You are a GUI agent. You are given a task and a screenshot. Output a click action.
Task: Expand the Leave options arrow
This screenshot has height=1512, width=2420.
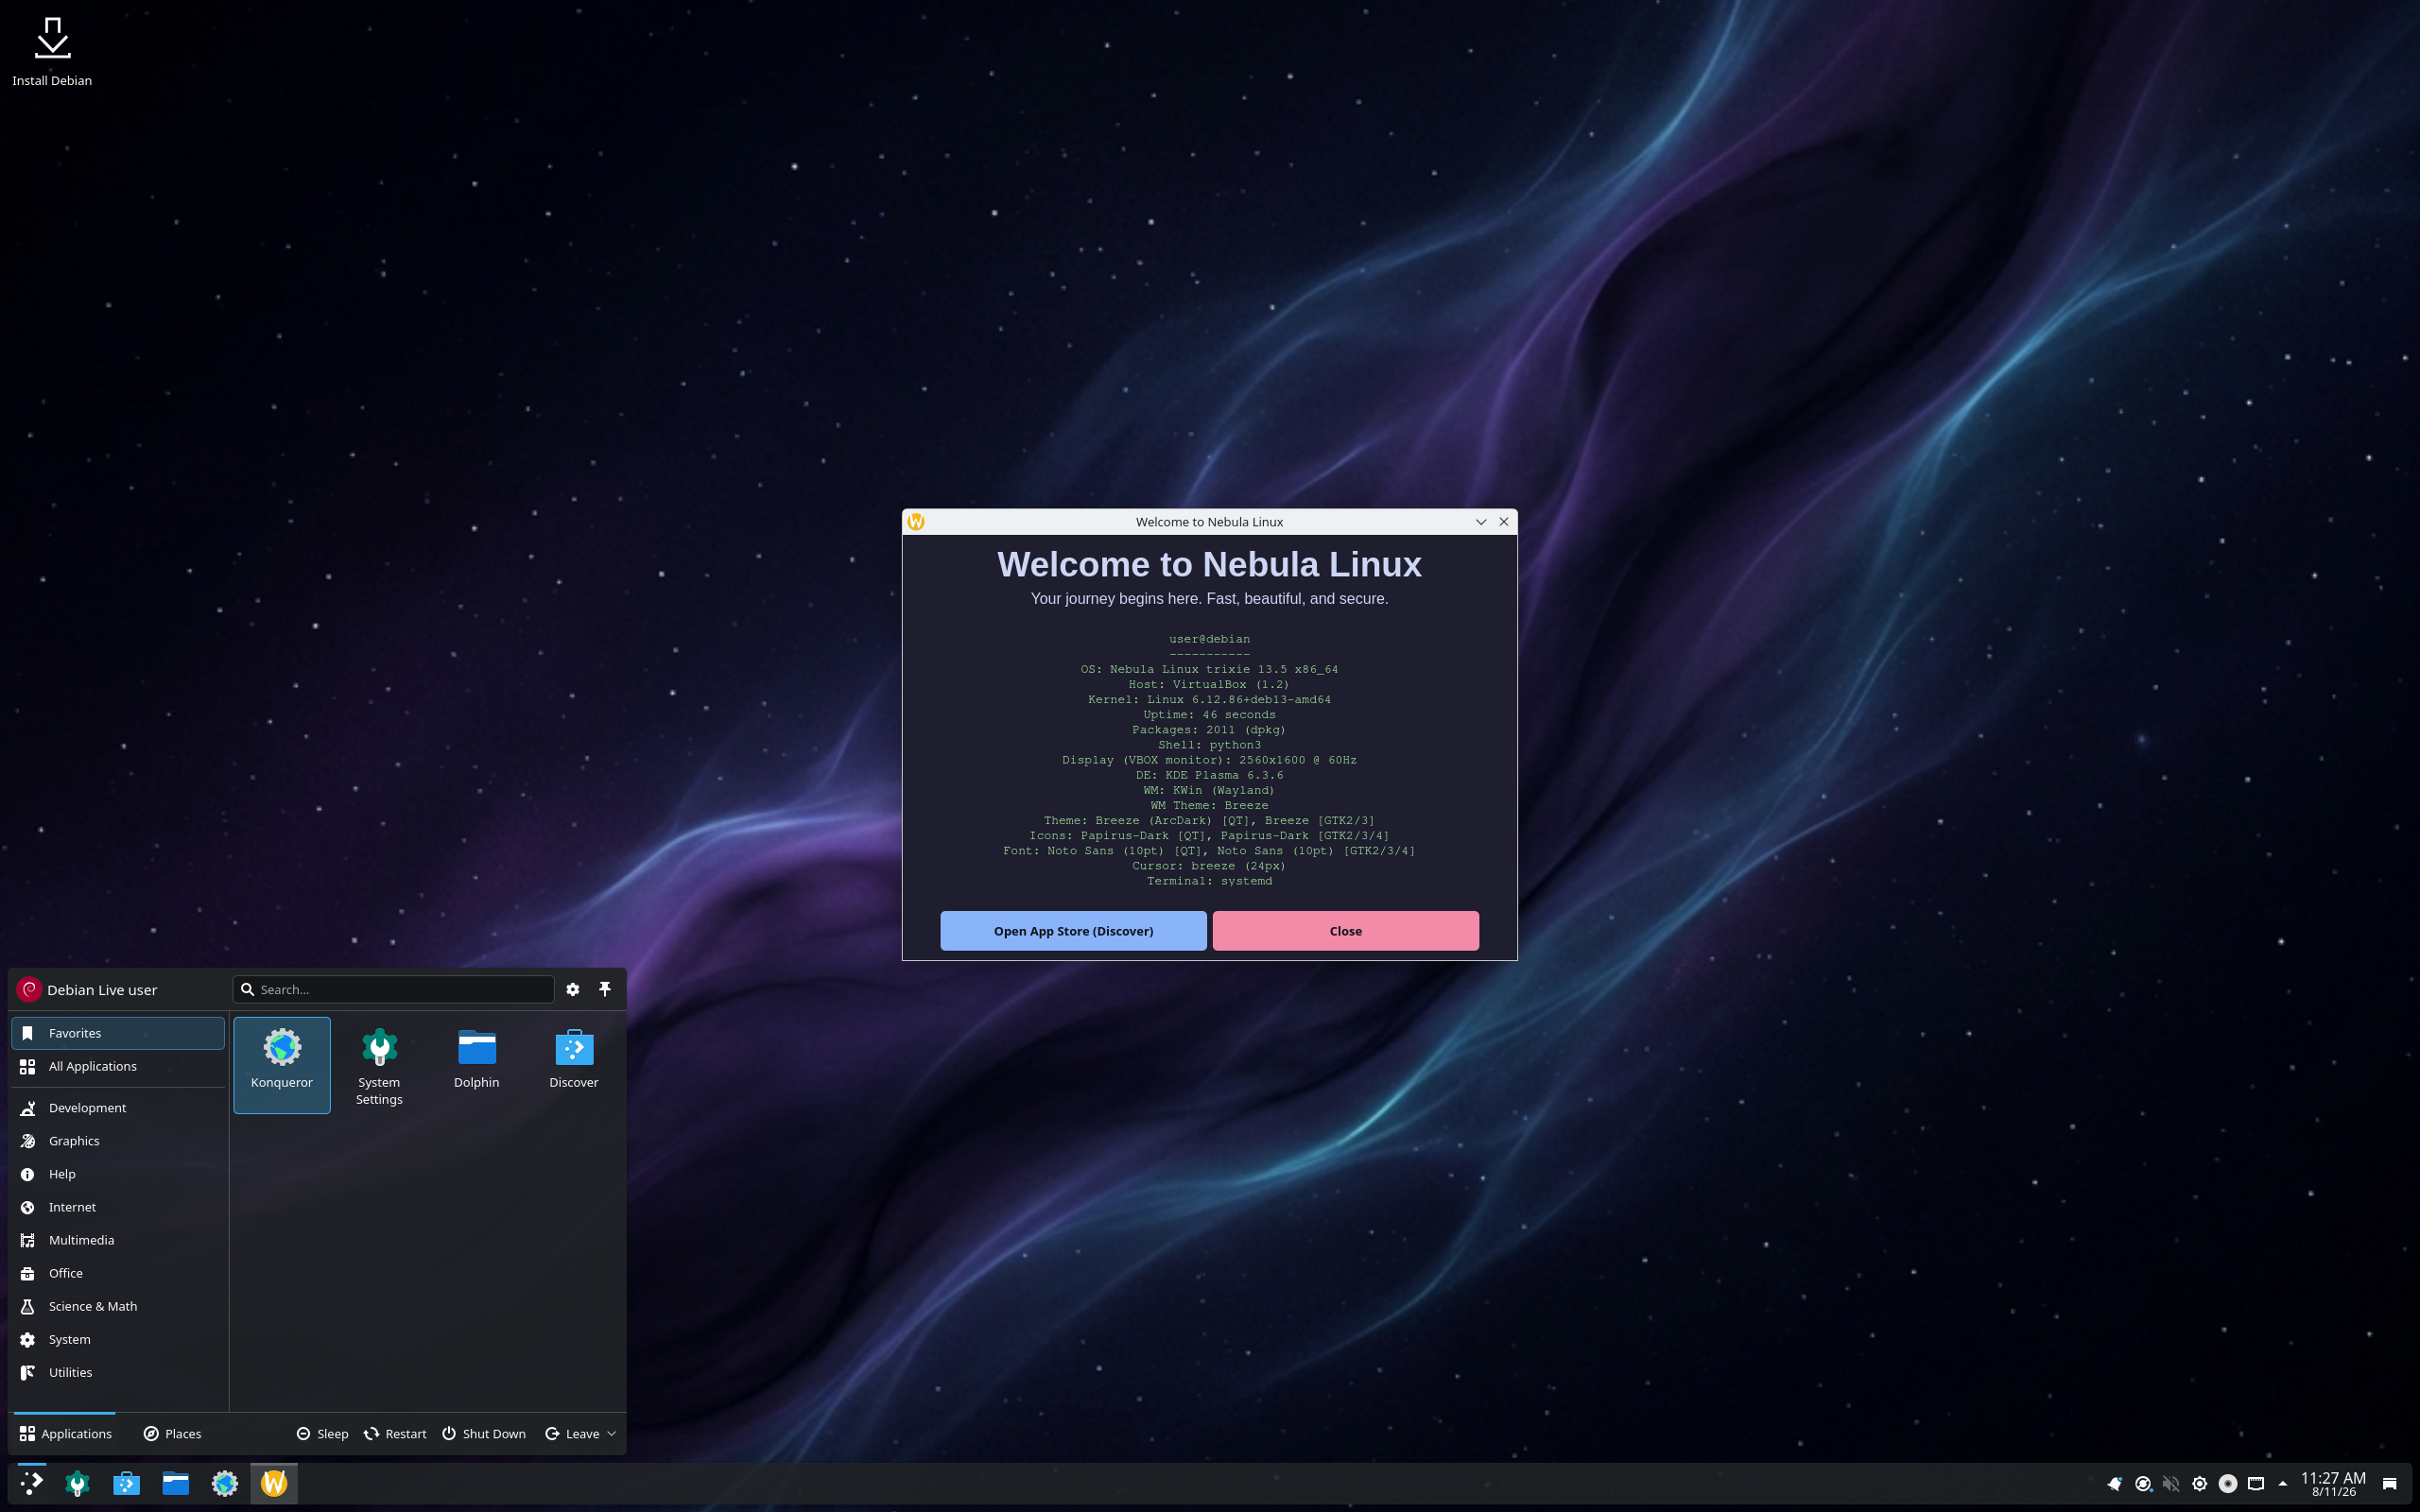(x=612, y=1434)
